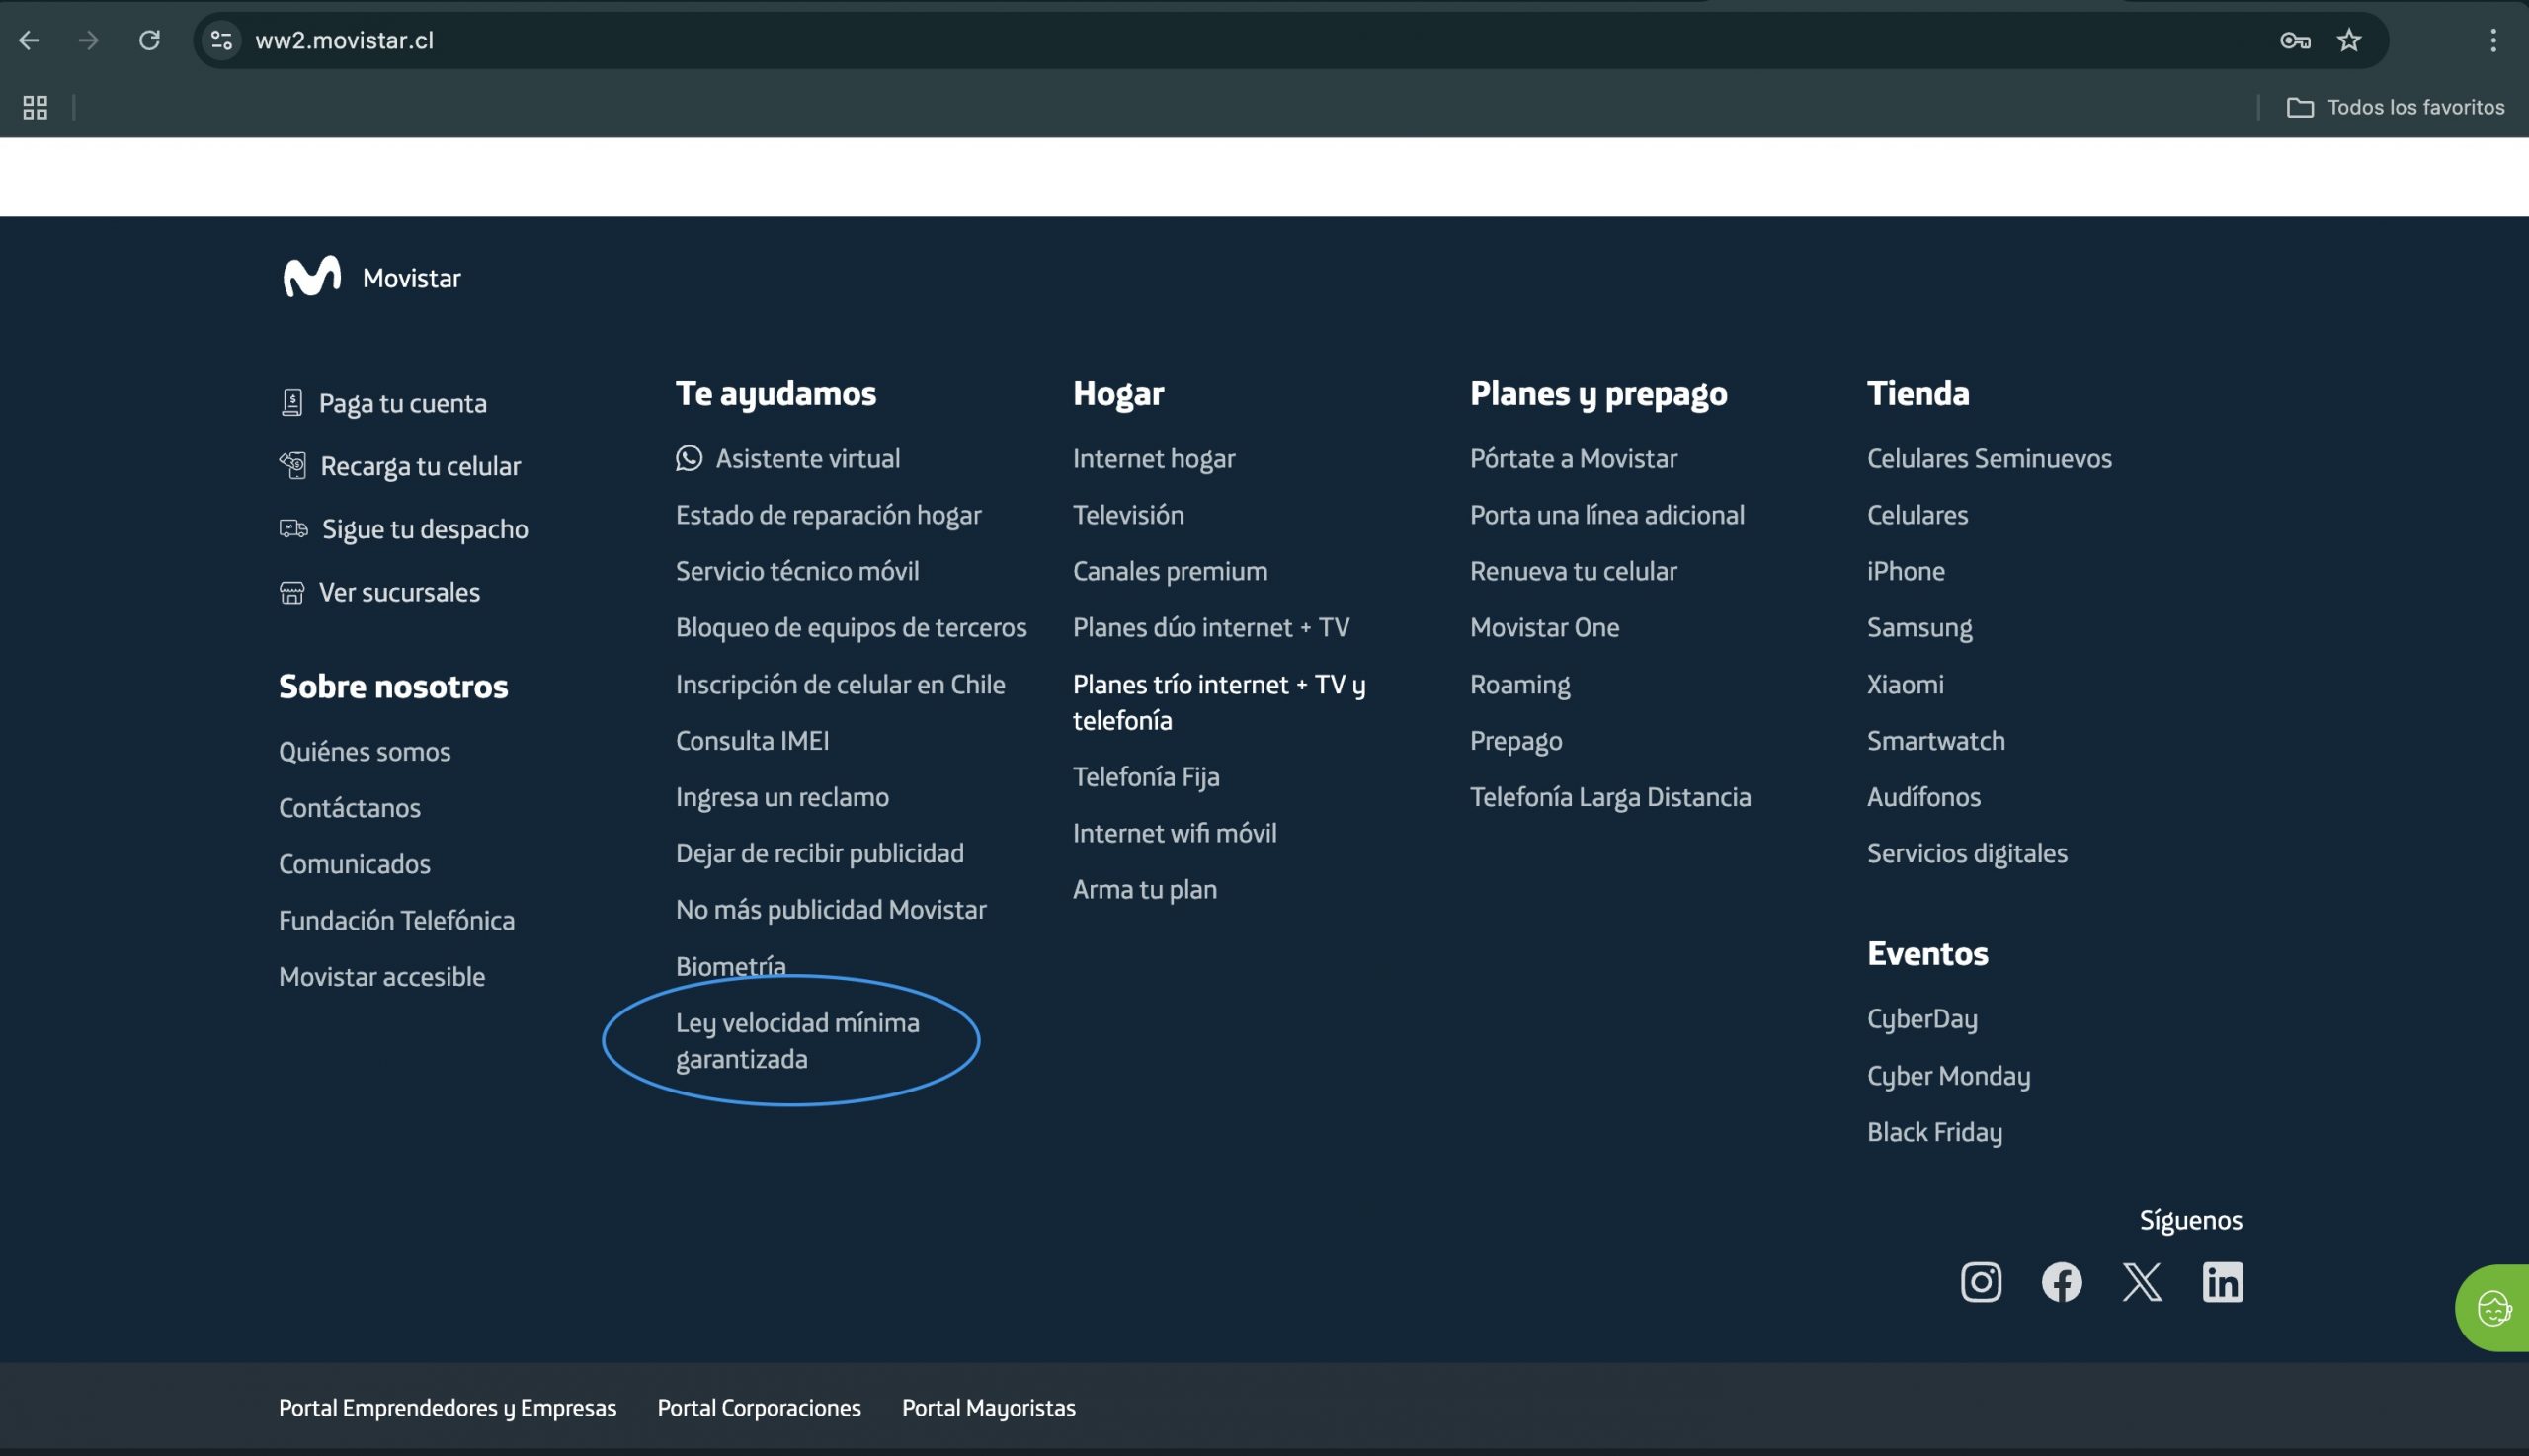The width and height of the screenshot is (2529, 1456).
Task: Open CyberDay event link
Action: (x=1922, y=1018)
